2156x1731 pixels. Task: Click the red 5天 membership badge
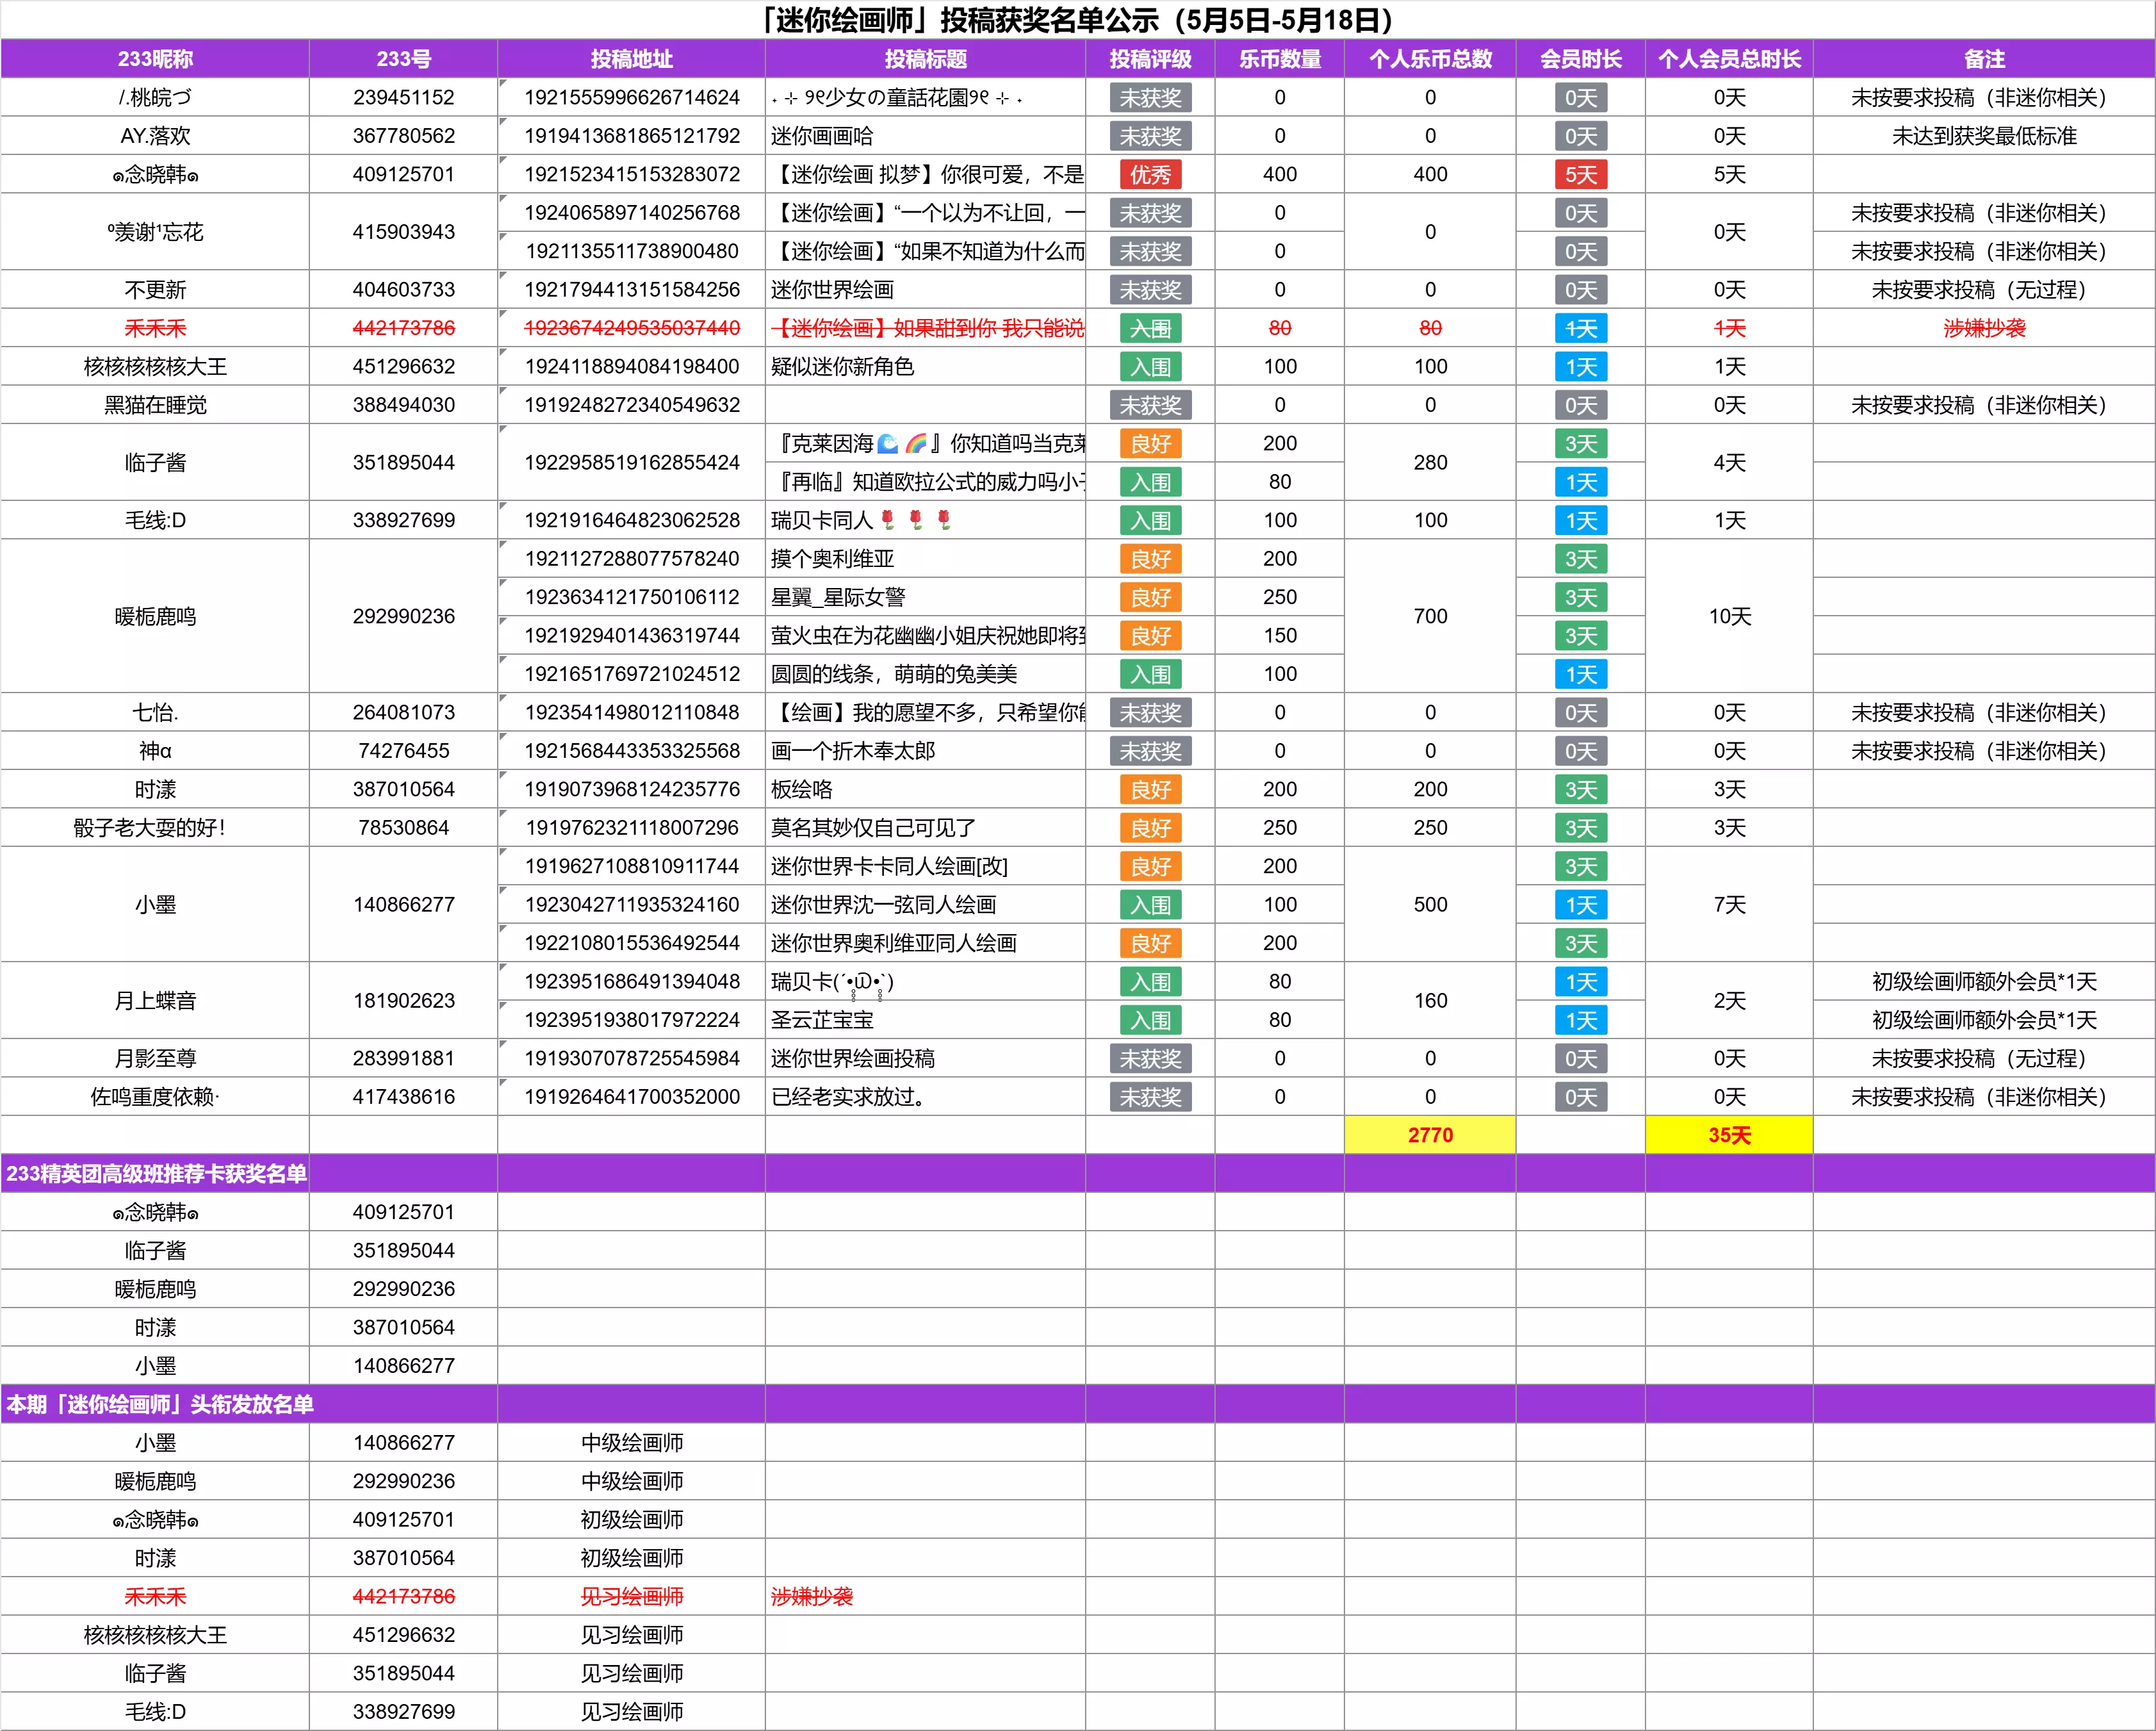coord(1580,175)
